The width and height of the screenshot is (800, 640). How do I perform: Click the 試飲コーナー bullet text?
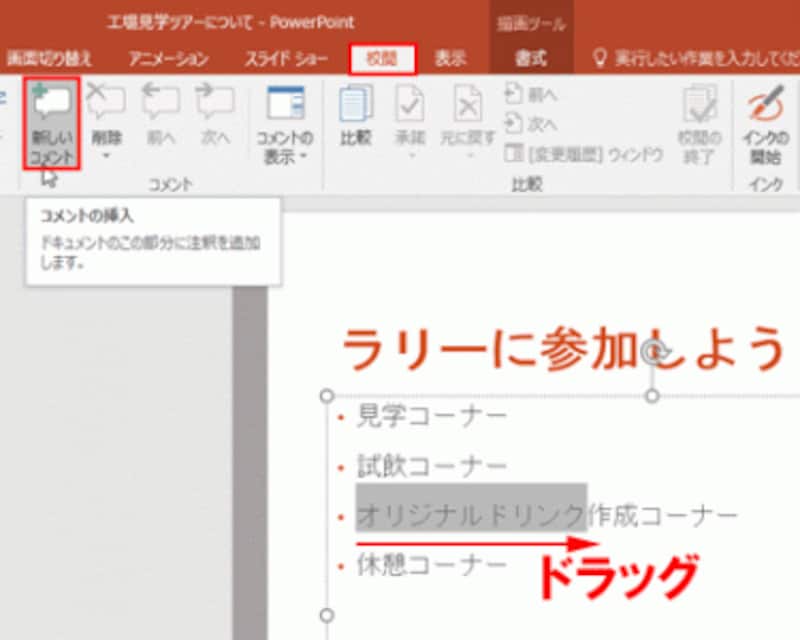click(x=432, y=465)
